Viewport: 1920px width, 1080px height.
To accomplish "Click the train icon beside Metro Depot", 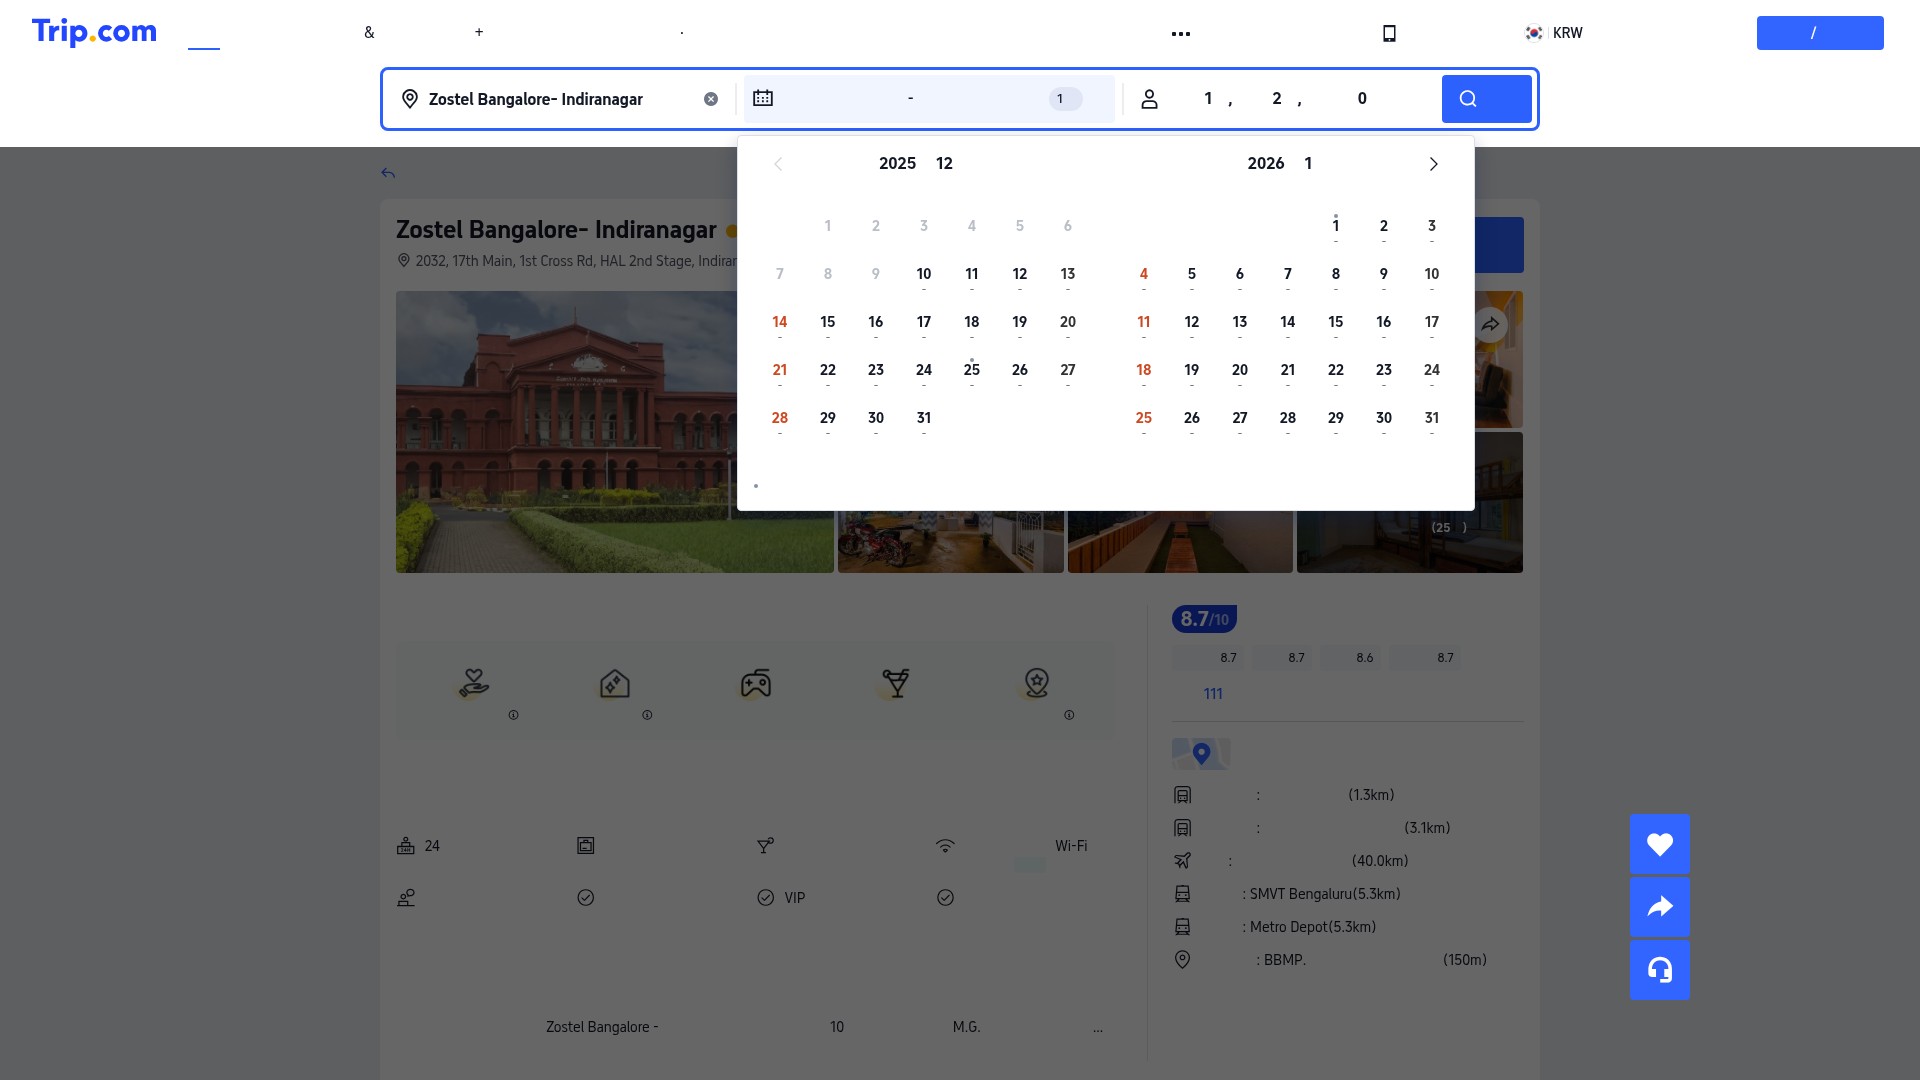I will 1183,927.
